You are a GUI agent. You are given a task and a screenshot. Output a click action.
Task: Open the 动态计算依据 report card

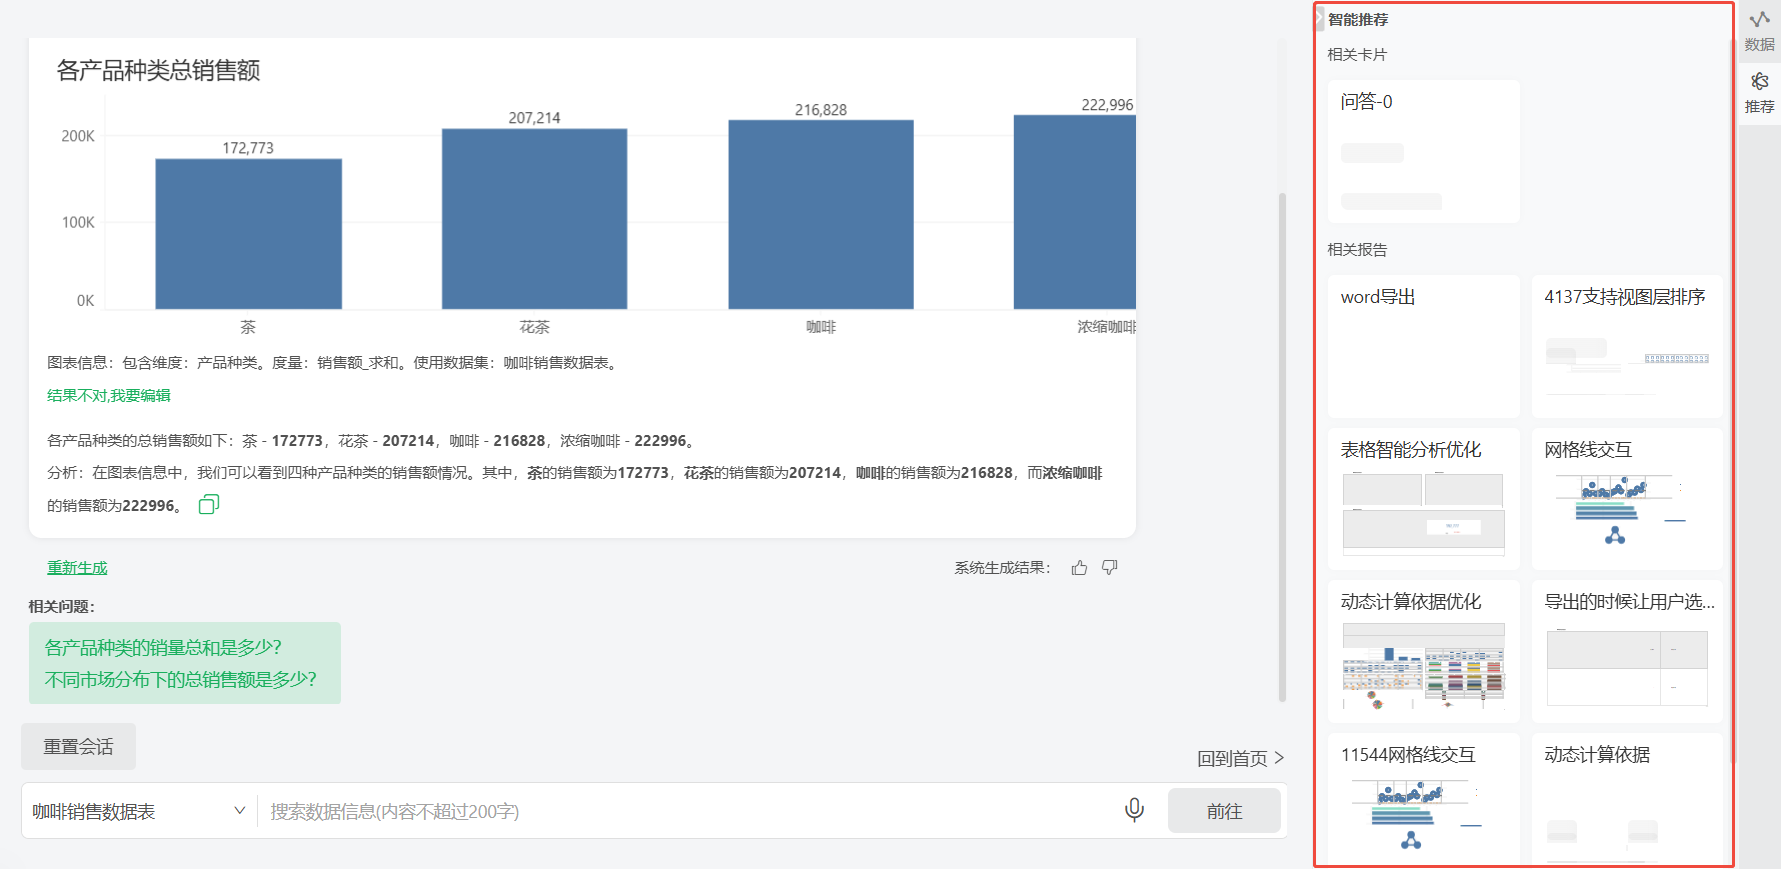[1627, 799]
